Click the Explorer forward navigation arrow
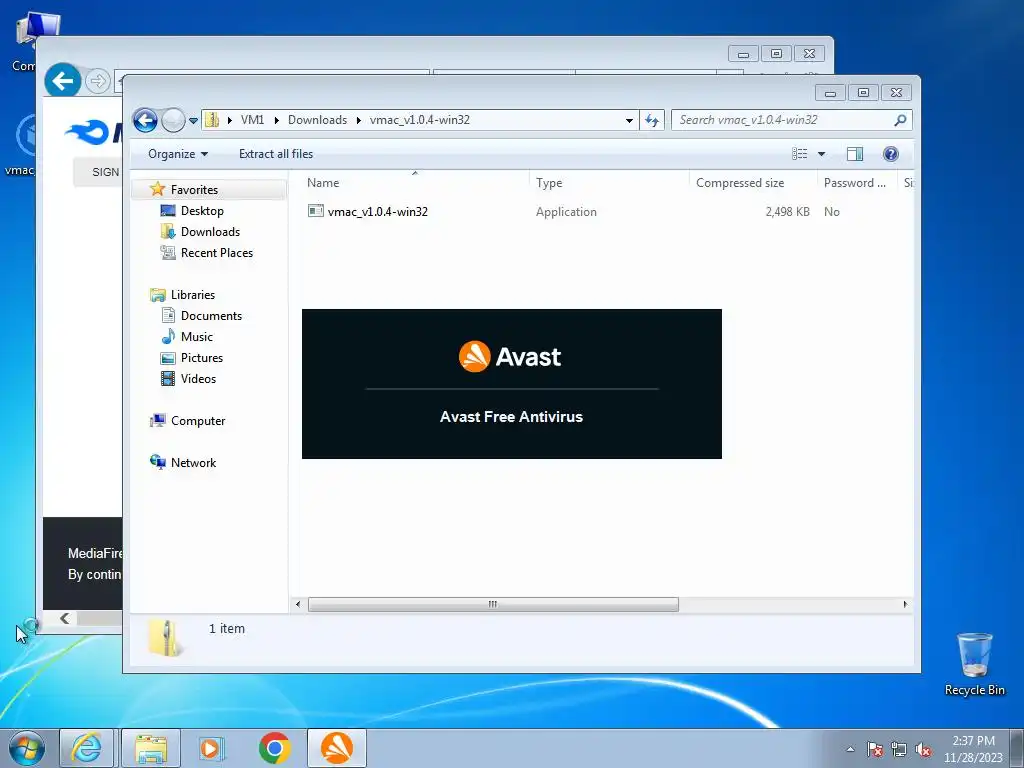The image size is (1024, 768). click(x=173, y=120)
